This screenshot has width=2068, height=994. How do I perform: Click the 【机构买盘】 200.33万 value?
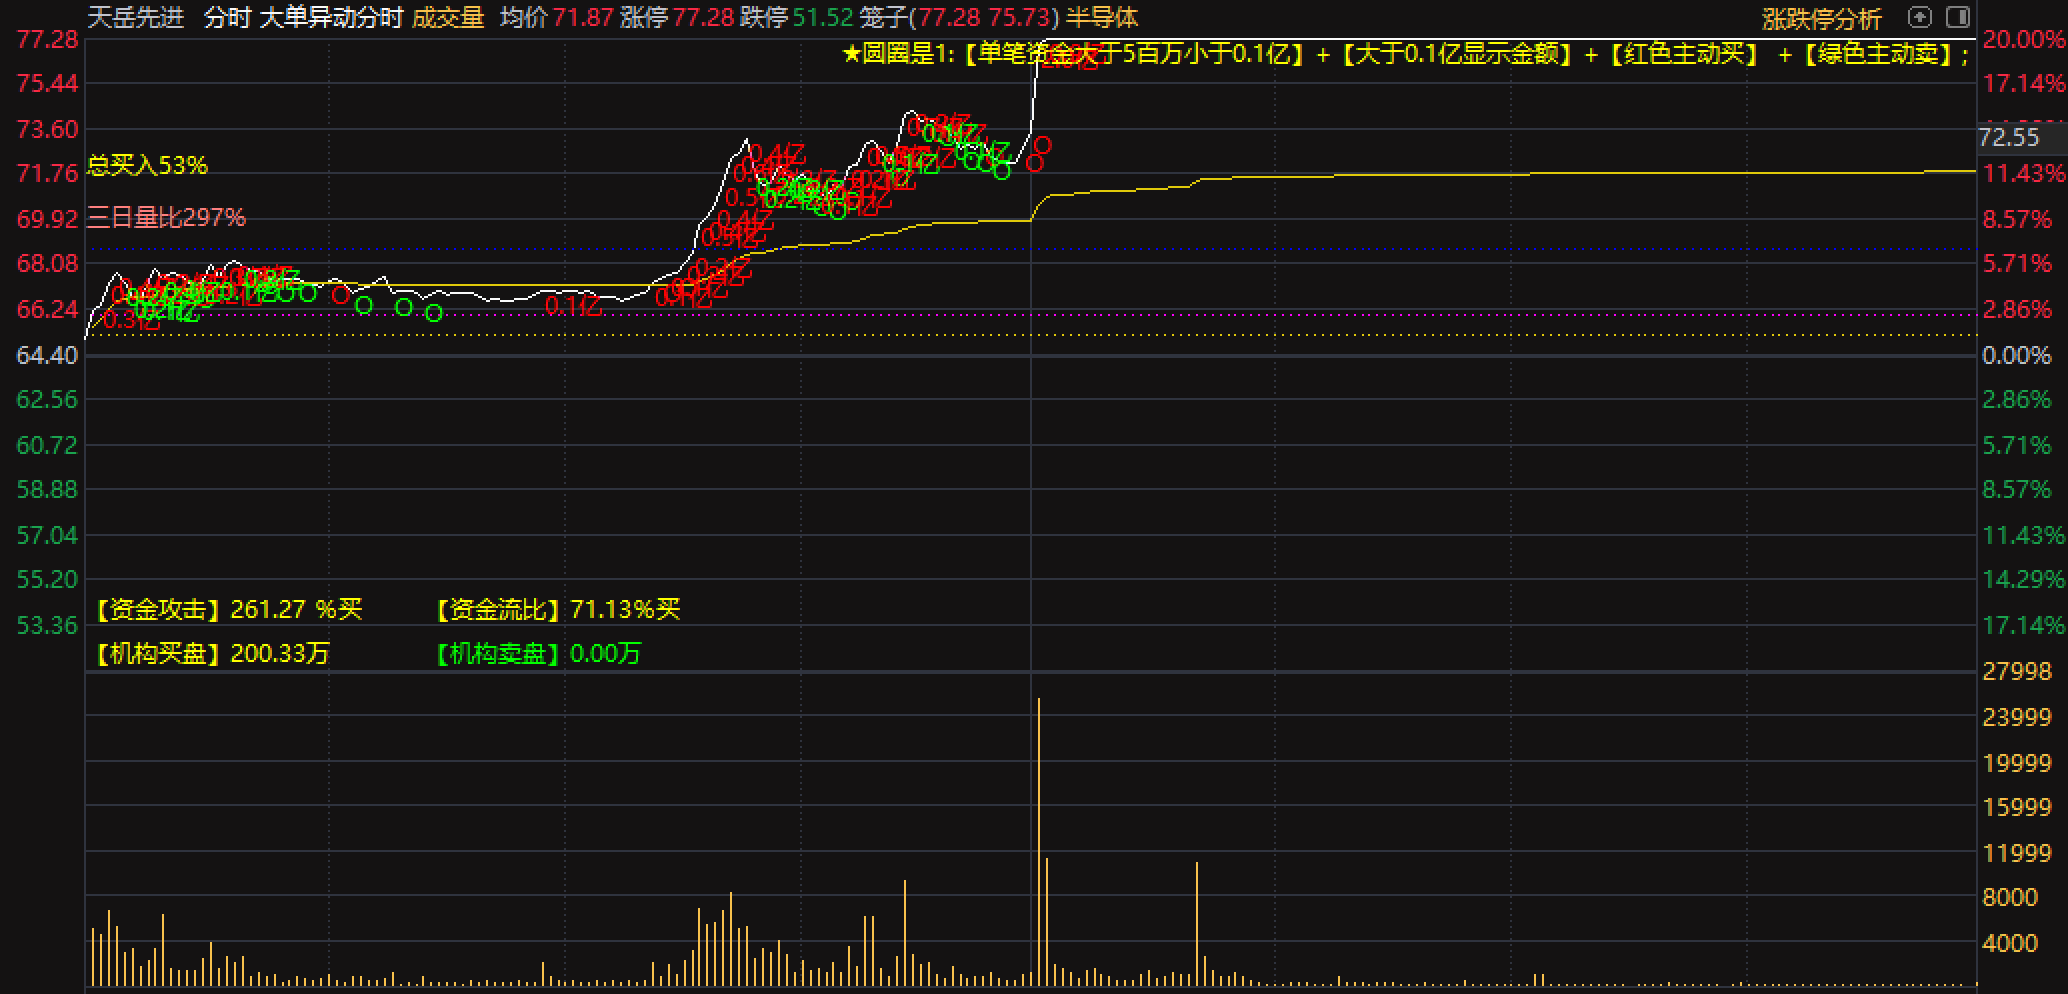tap(279, 653)
